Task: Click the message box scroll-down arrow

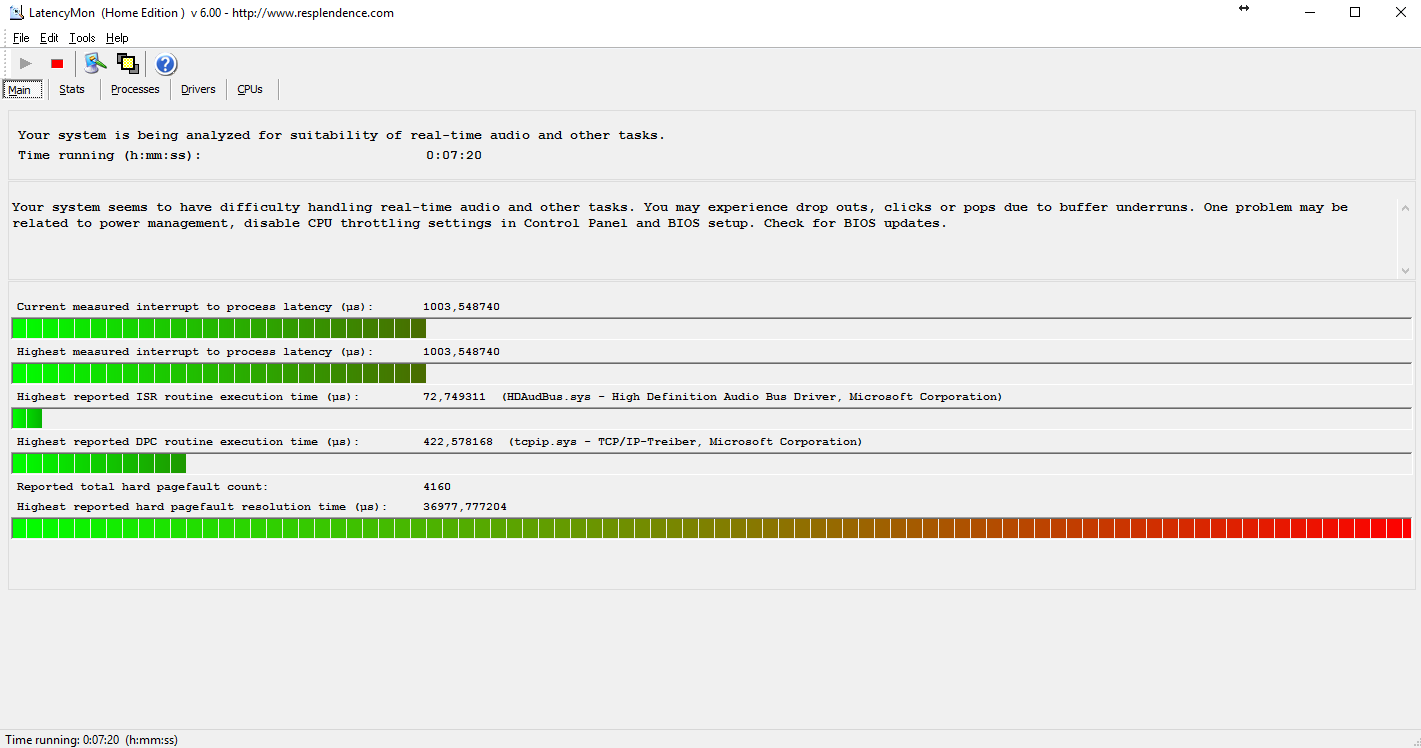Action: pos(1405,270)
